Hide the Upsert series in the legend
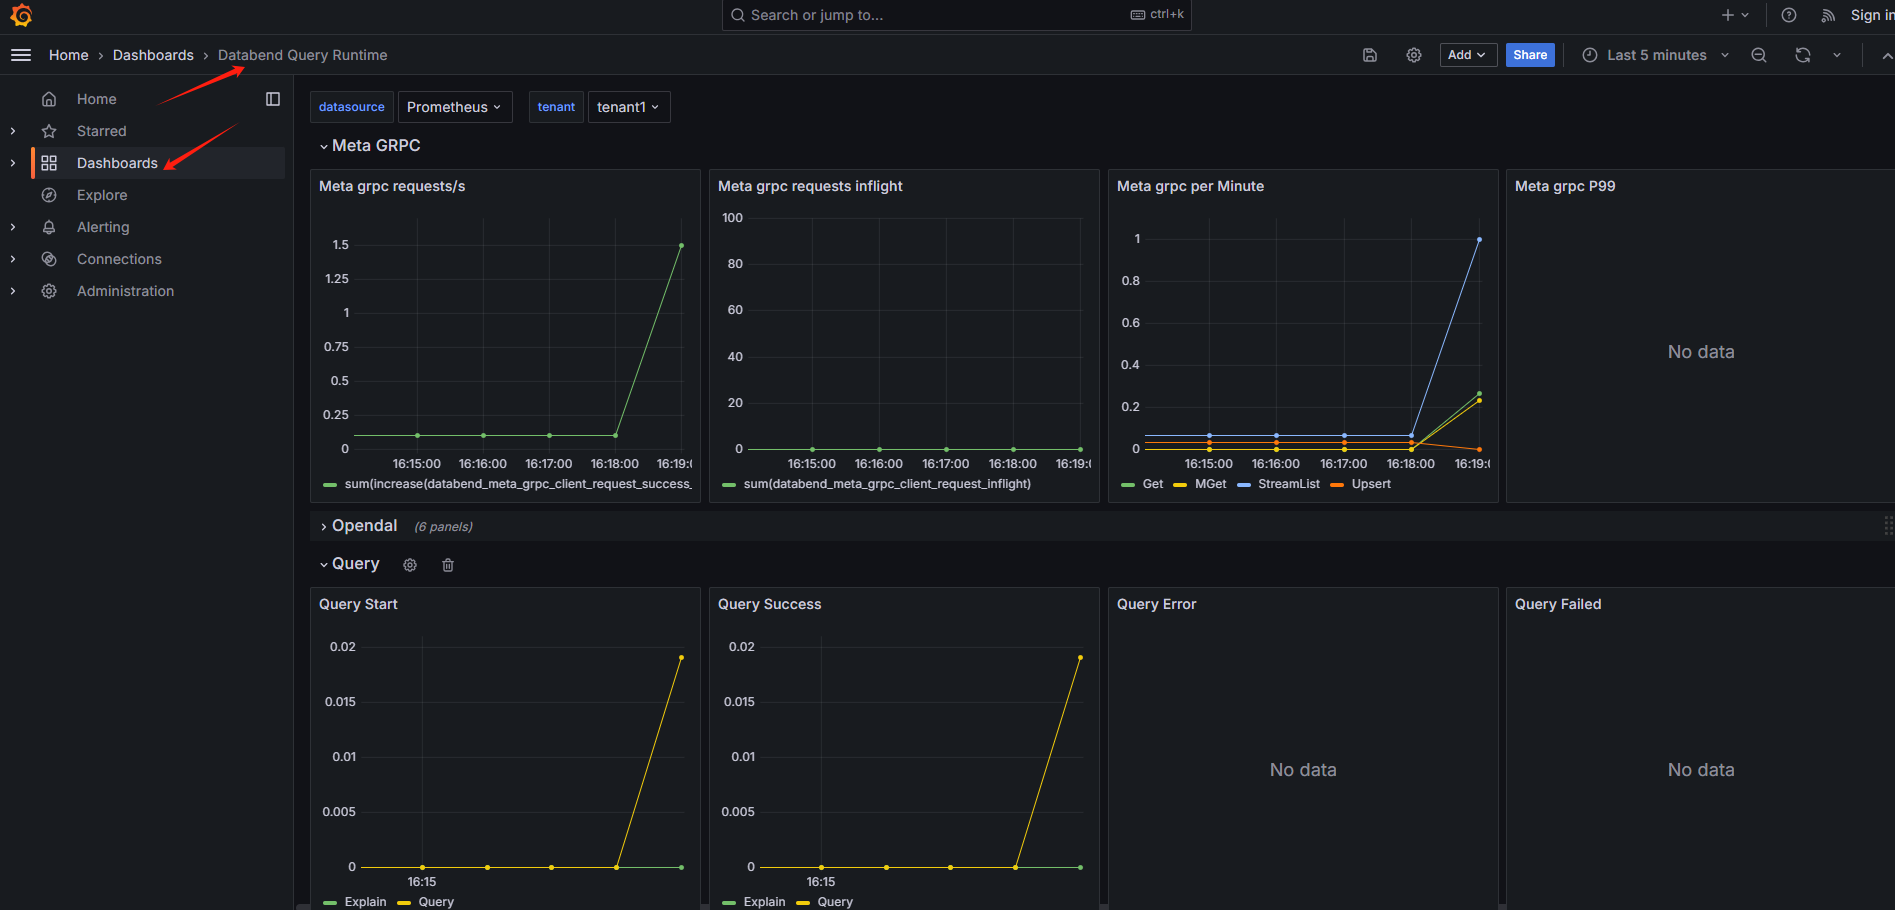1895x910 pixels. pyautogui.click(x=1369, y=483)
